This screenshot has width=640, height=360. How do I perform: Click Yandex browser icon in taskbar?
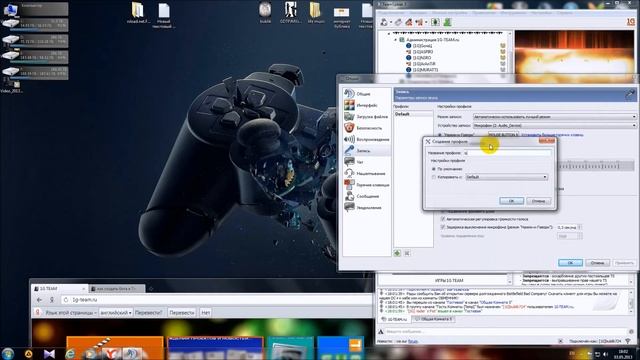click(110, 353)
